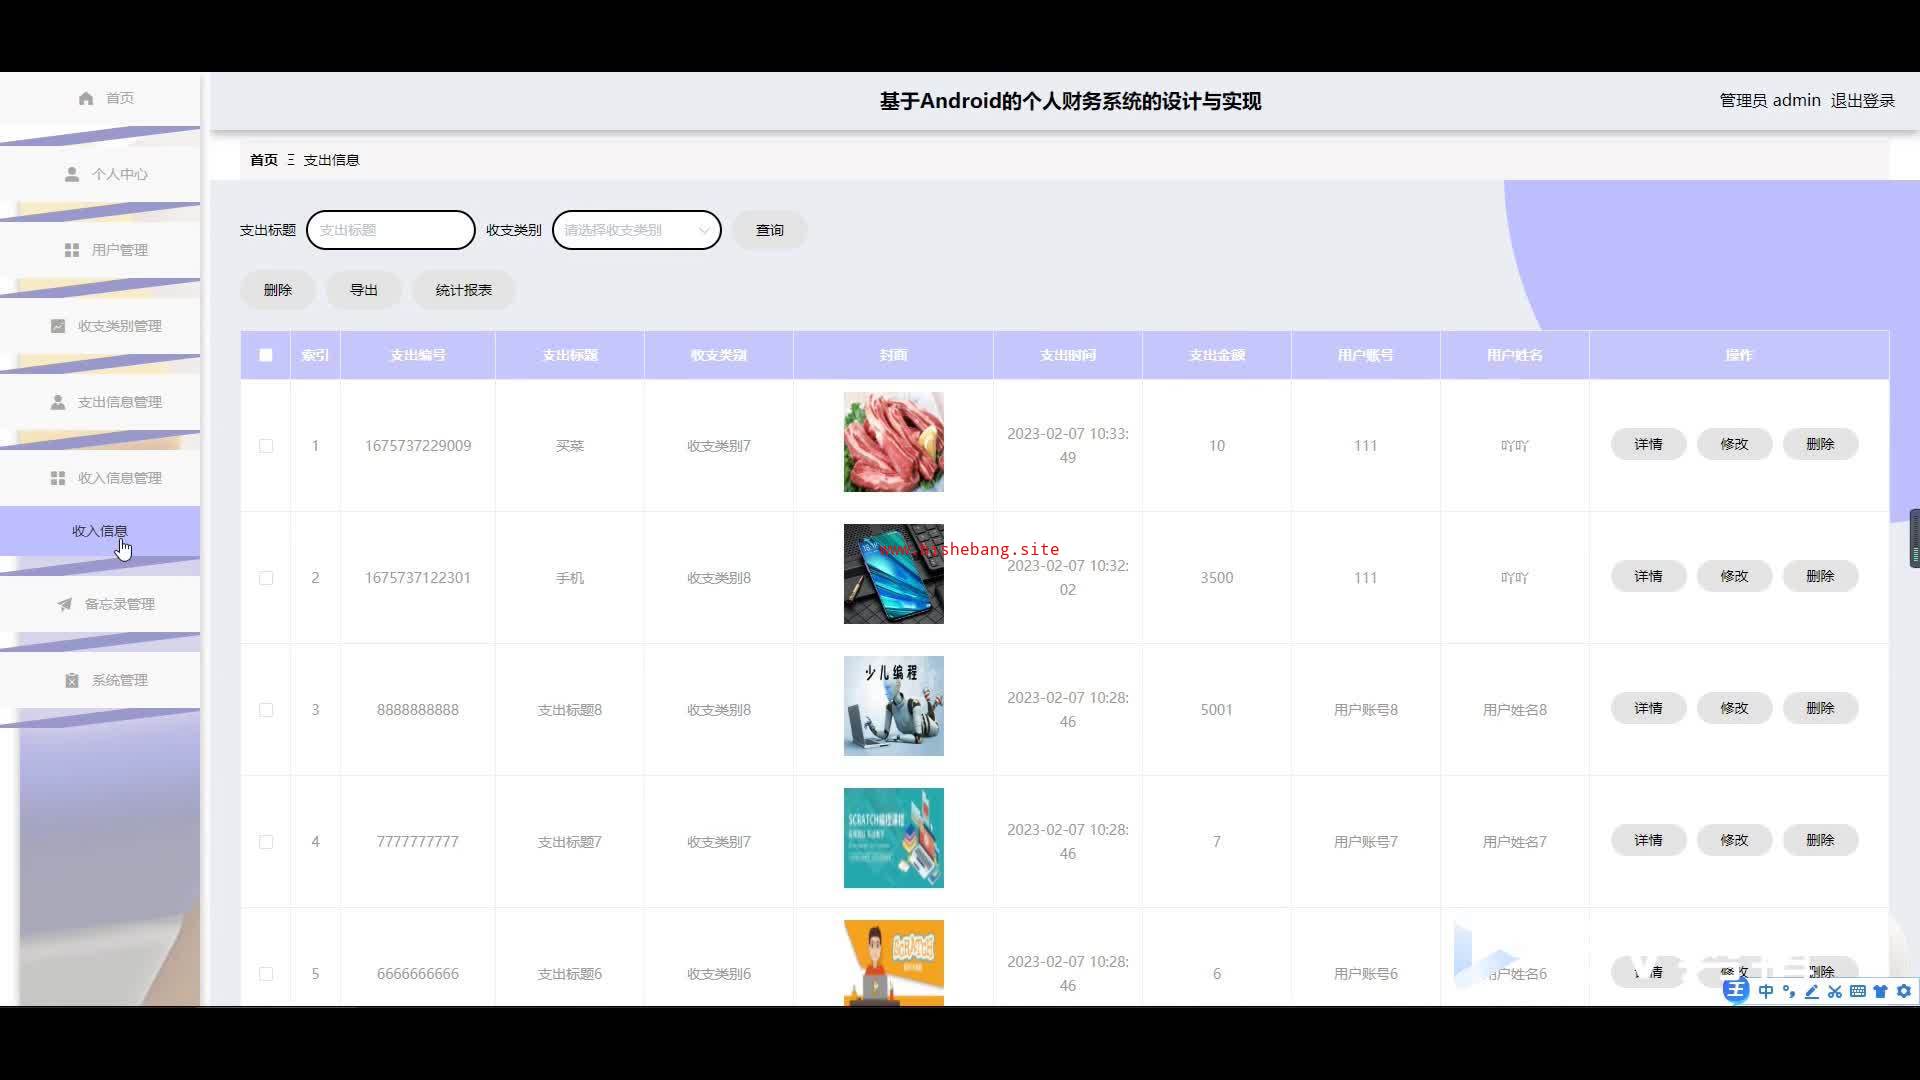The width and height of the screenshot is (1920, 1080).
Task: Check the row 3 checkbox for 8888888888
Action: click(x=266, y=710)
